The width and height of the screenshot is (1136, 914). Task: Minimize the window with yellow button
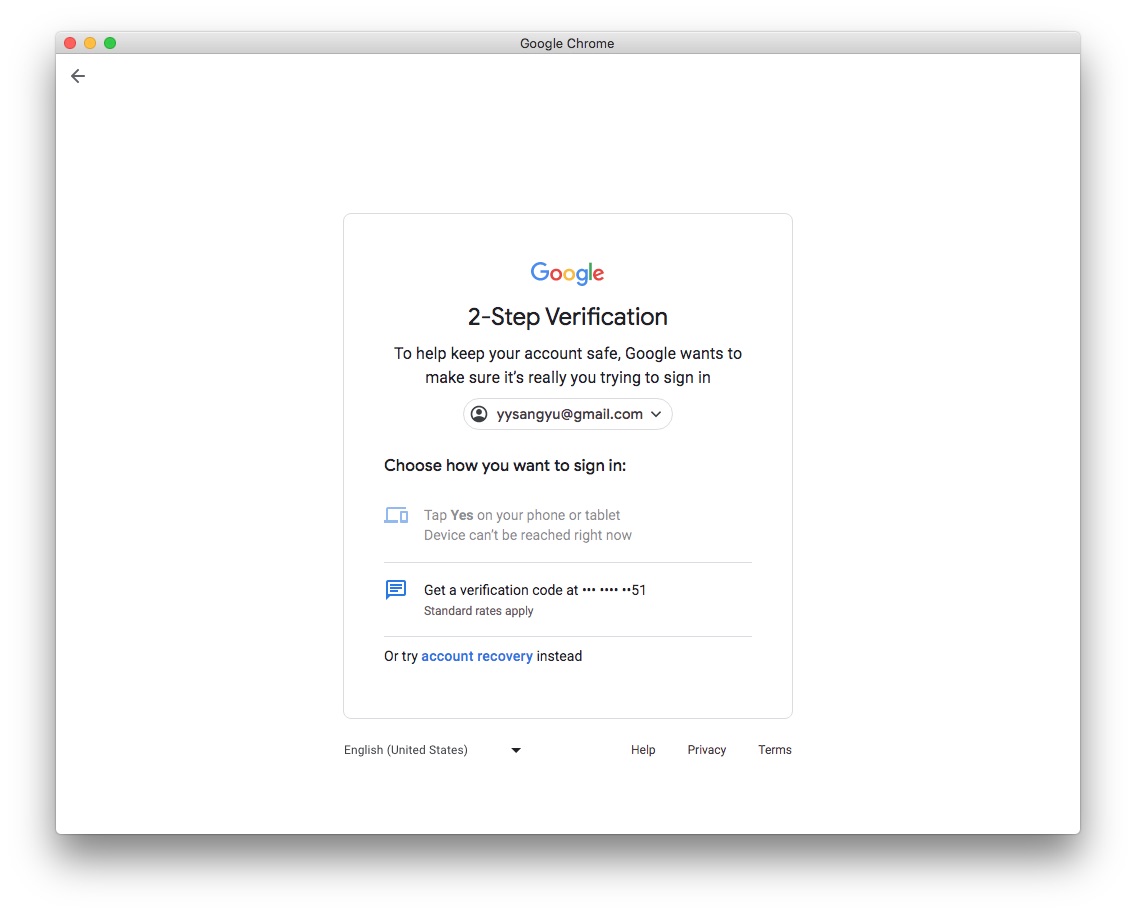pos(90,43)
